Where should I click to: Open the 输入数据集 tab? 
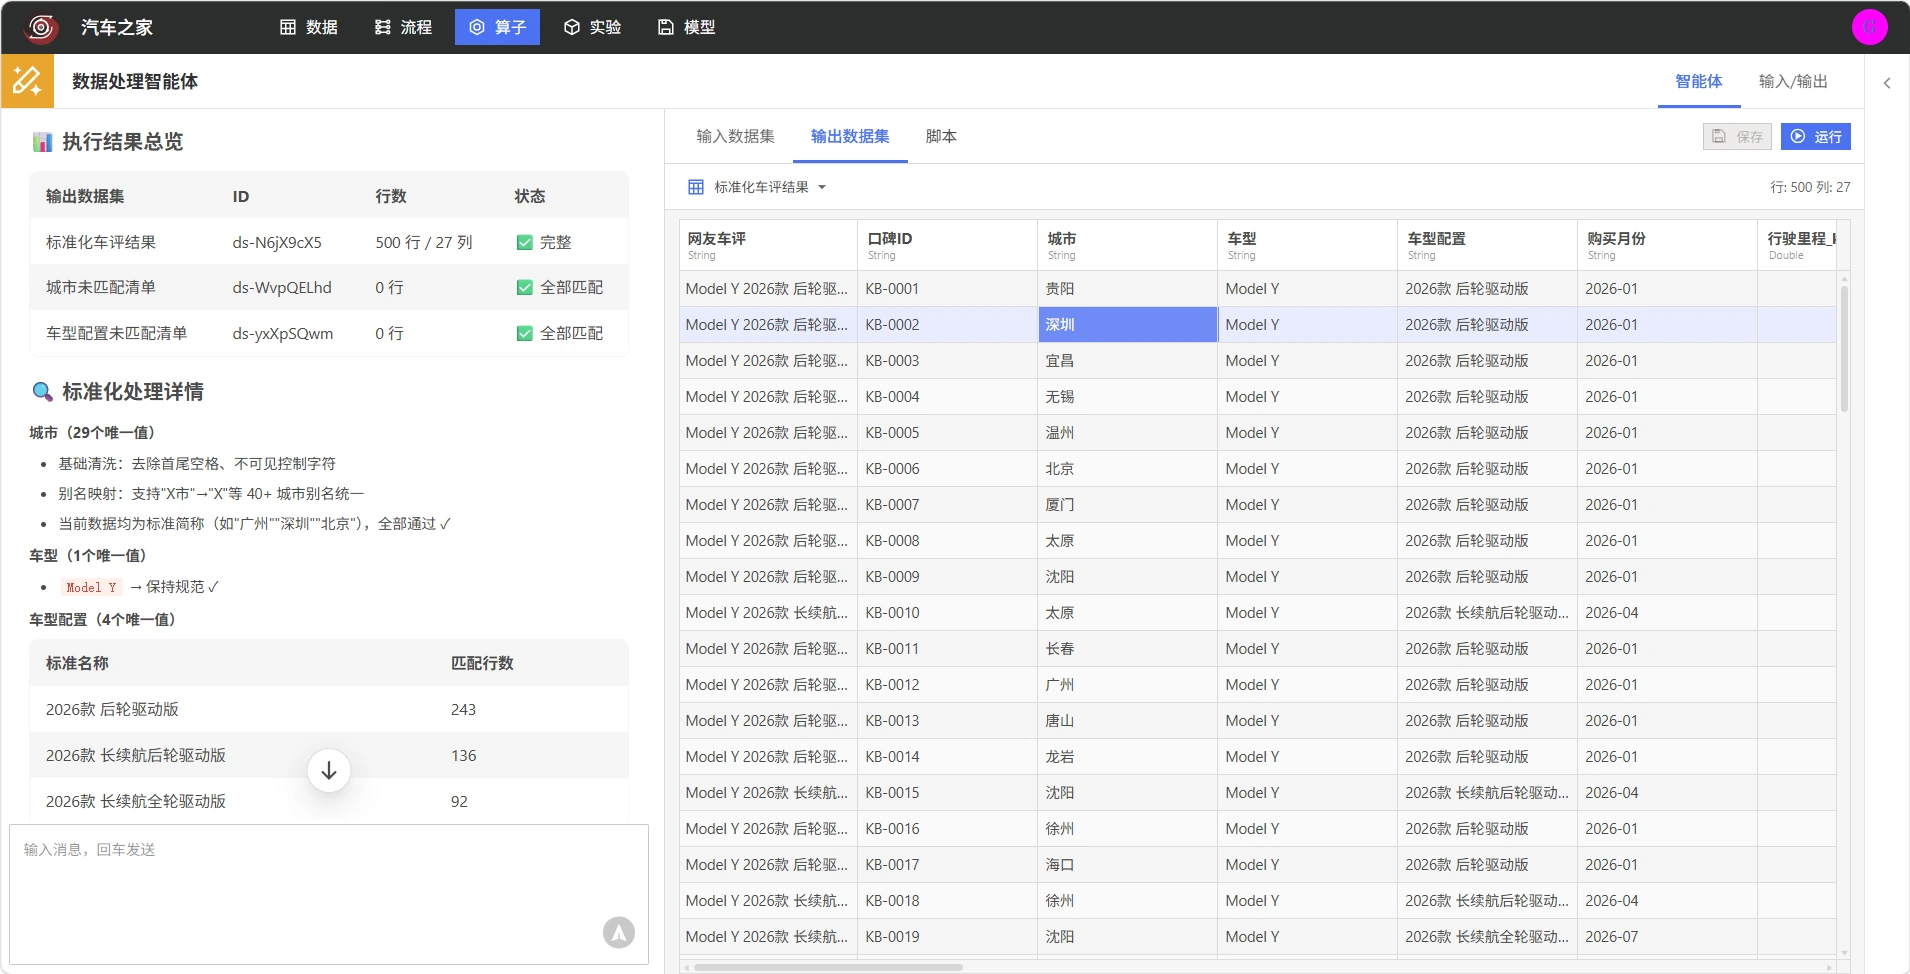pyautogui.click(x=735, y=136)
